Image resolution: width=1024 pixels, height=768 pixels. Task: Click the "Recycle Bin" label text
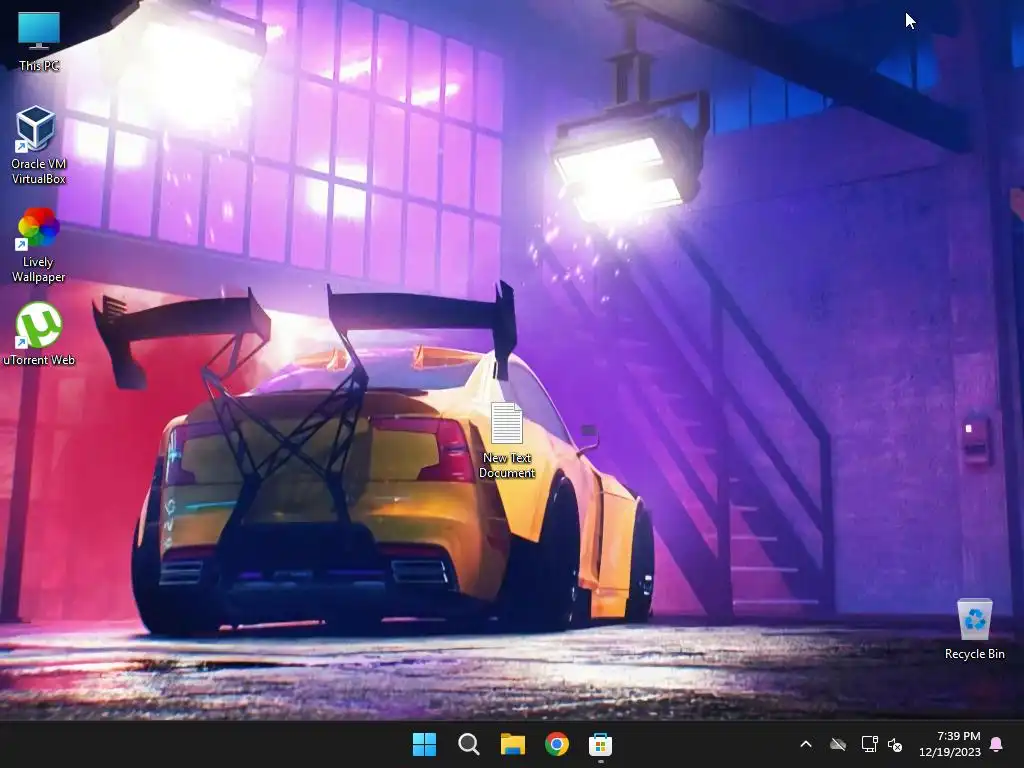coord(974,654)
